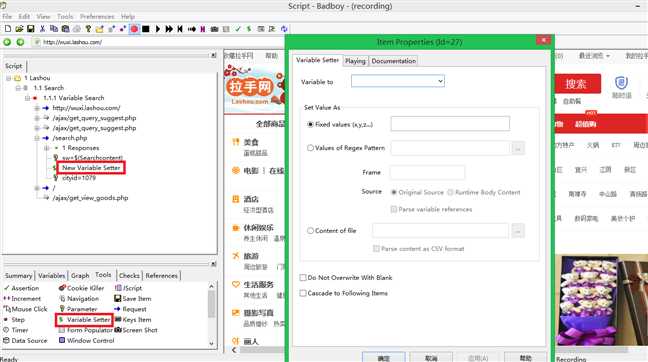The height and width of the screenshot is (362, 648).
Task: Select the Form Populator tool
Action: 86,330
